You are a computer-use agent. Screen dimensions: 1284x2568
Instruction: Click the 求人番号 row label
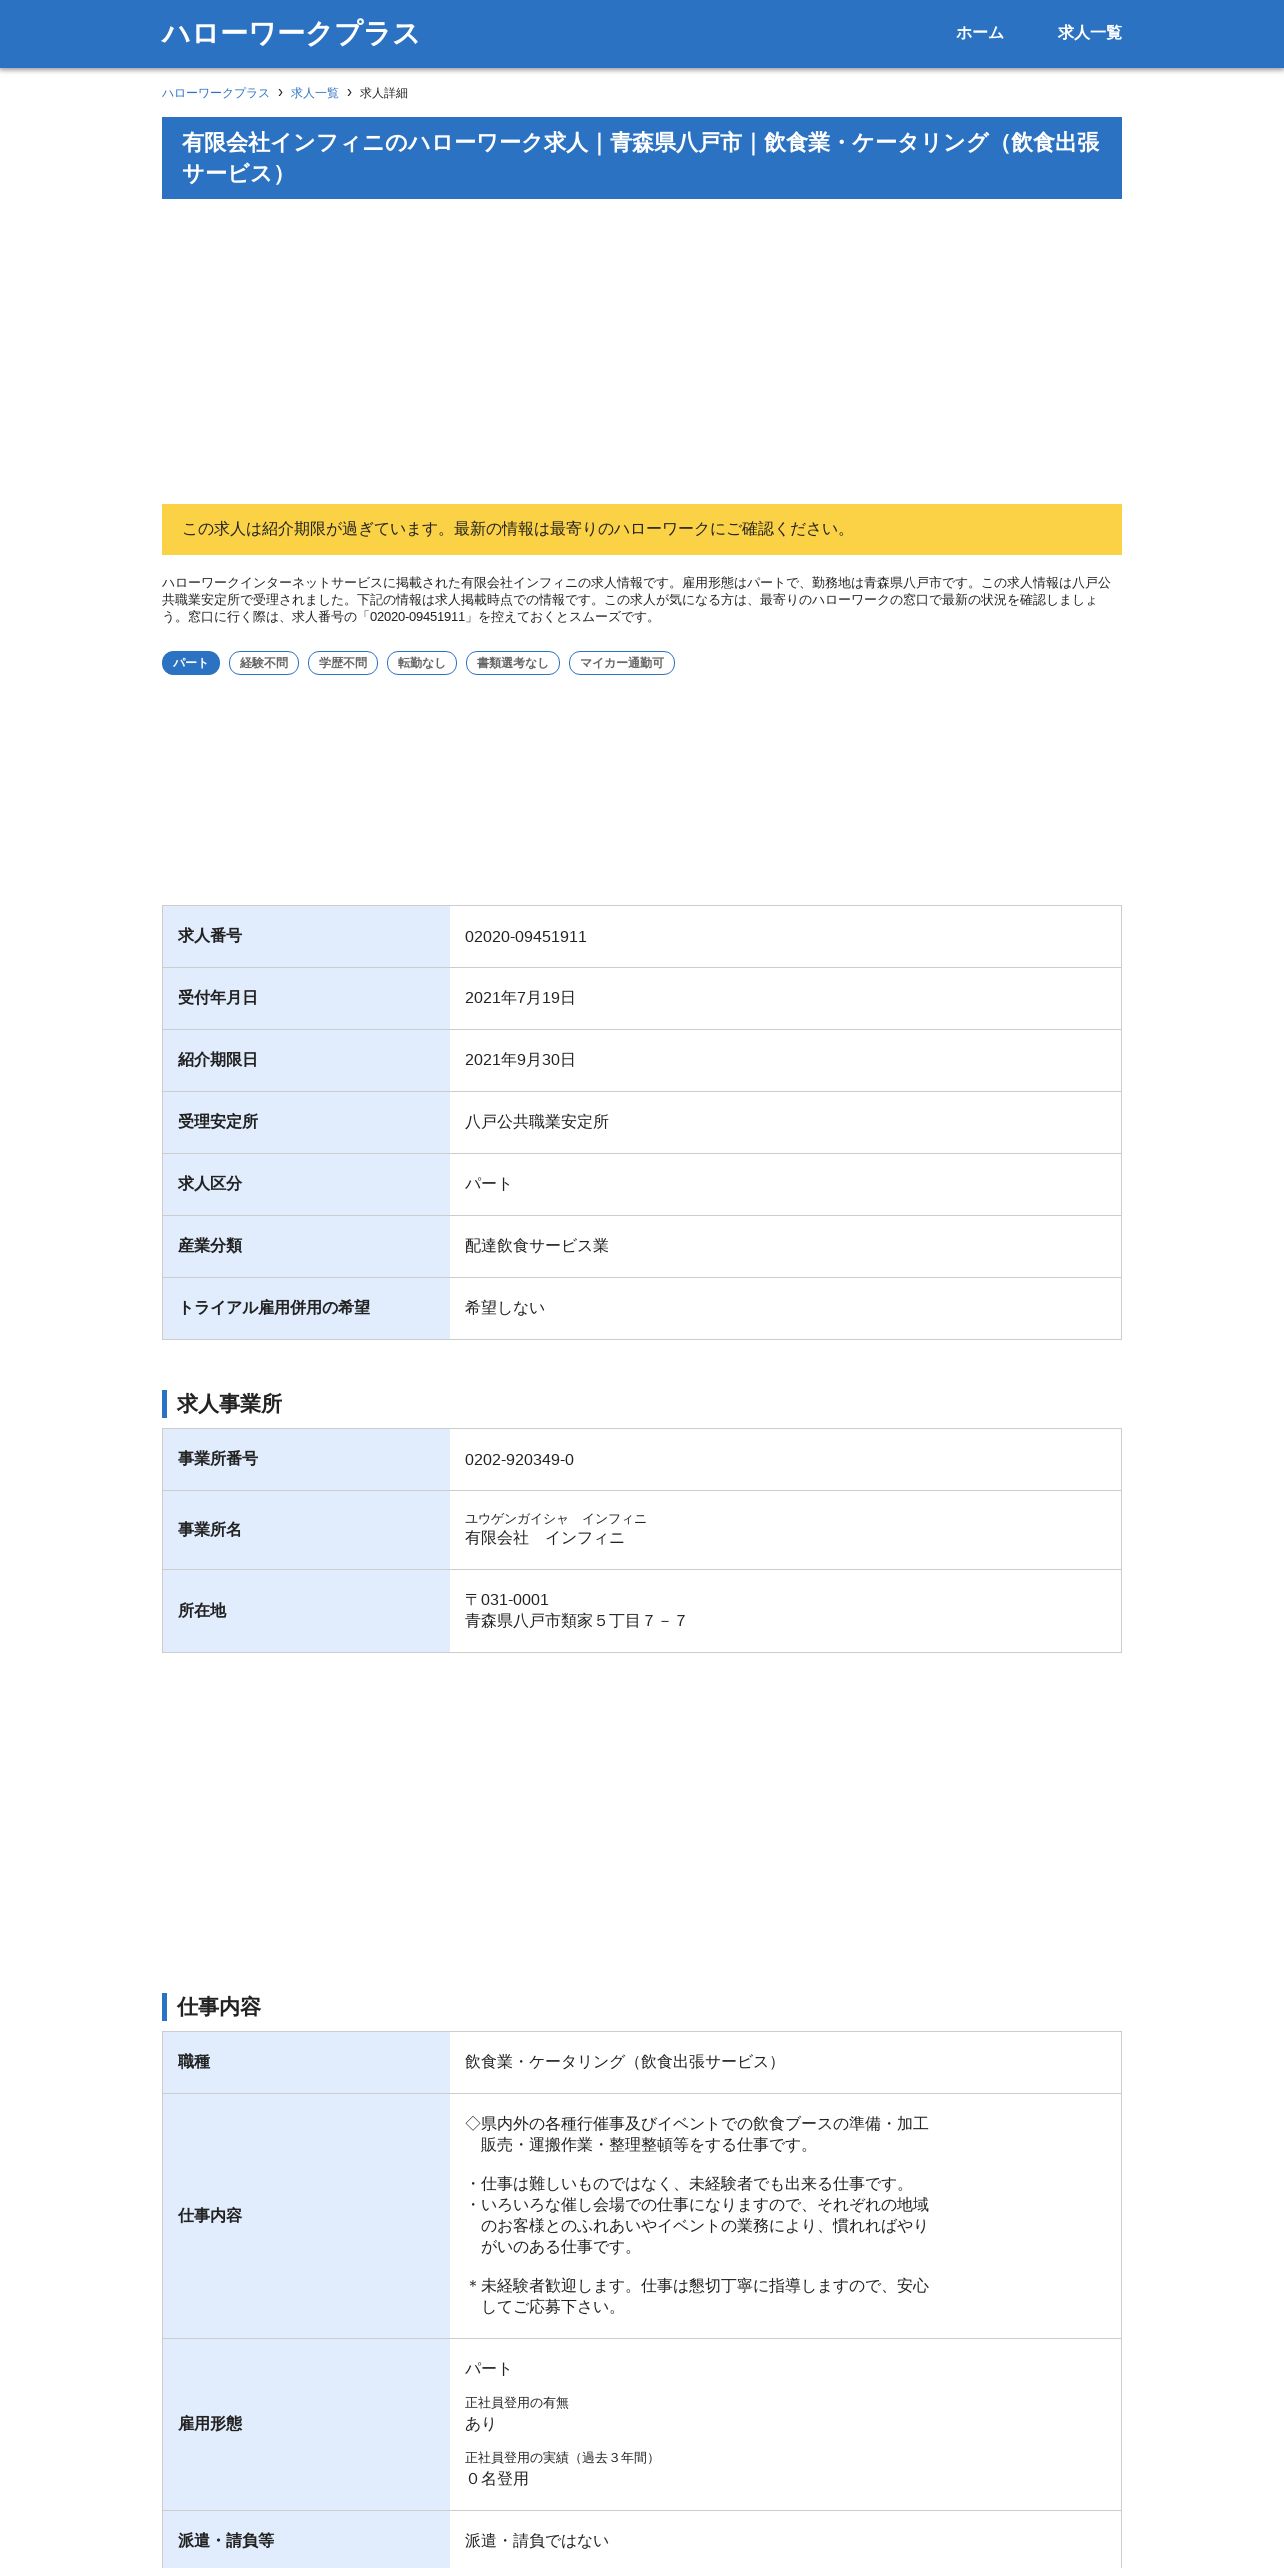click(210, 936)
